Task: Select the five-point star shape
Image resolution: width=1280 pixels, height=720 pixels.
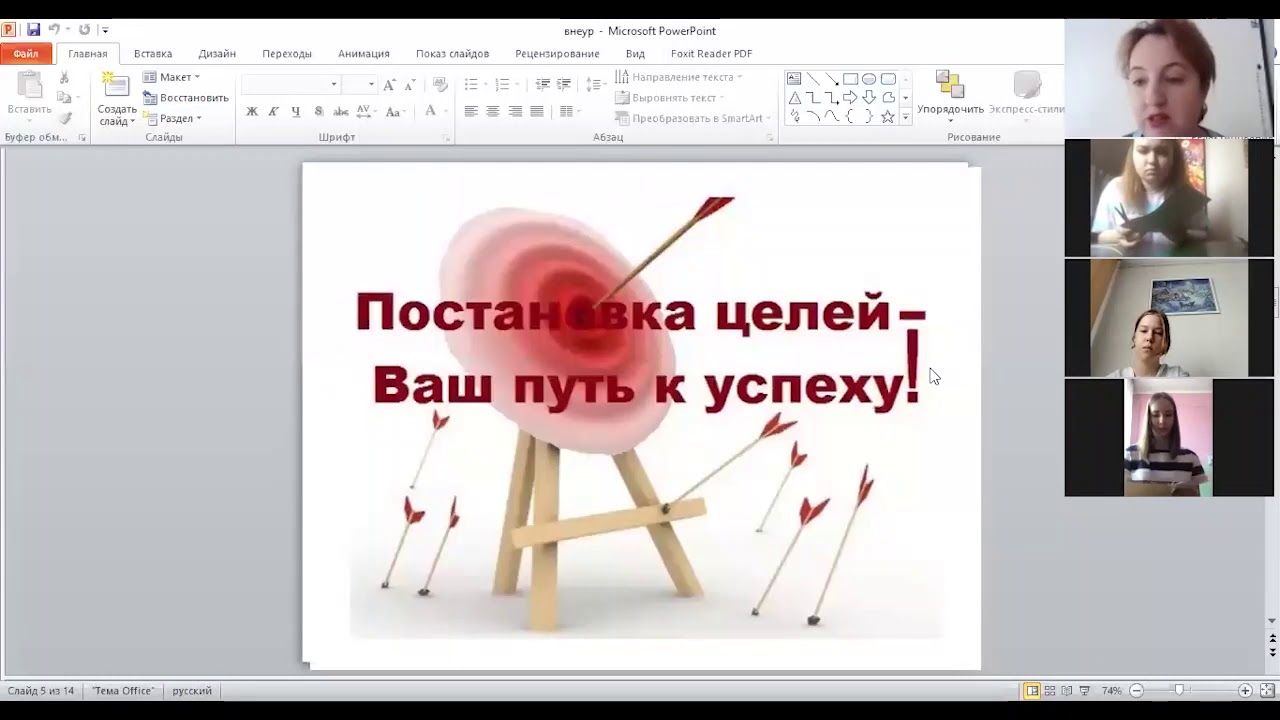Action: click(887, 117)
